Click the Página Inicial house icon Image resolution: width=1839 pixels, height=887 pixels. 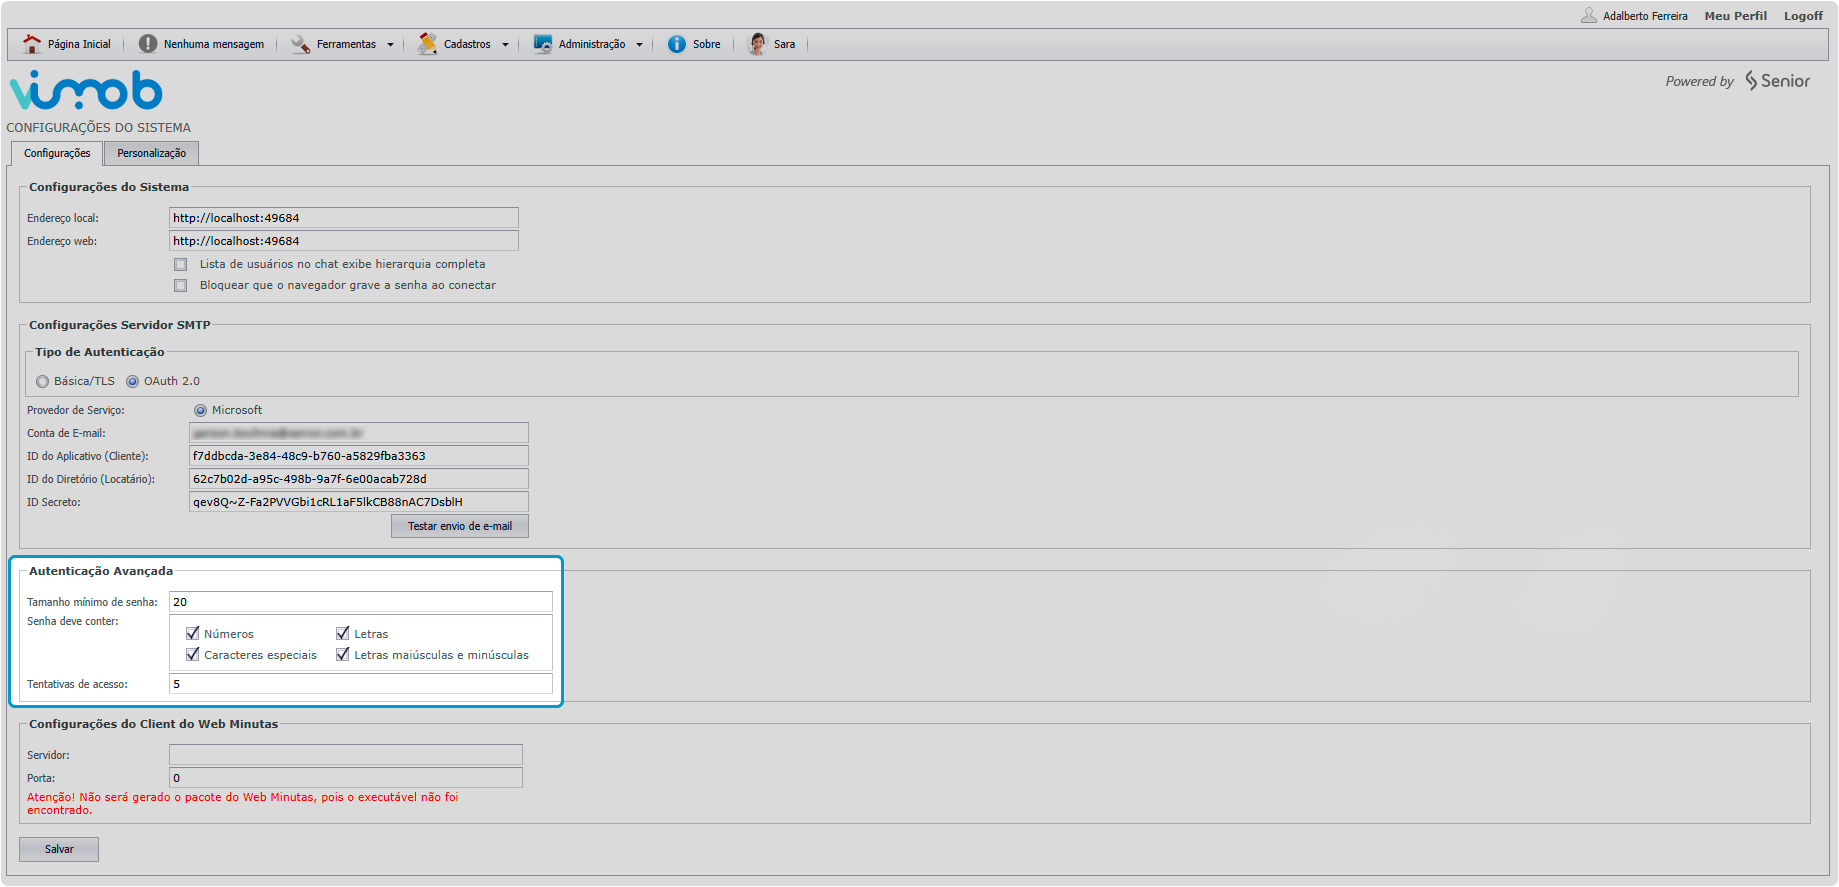32,44
